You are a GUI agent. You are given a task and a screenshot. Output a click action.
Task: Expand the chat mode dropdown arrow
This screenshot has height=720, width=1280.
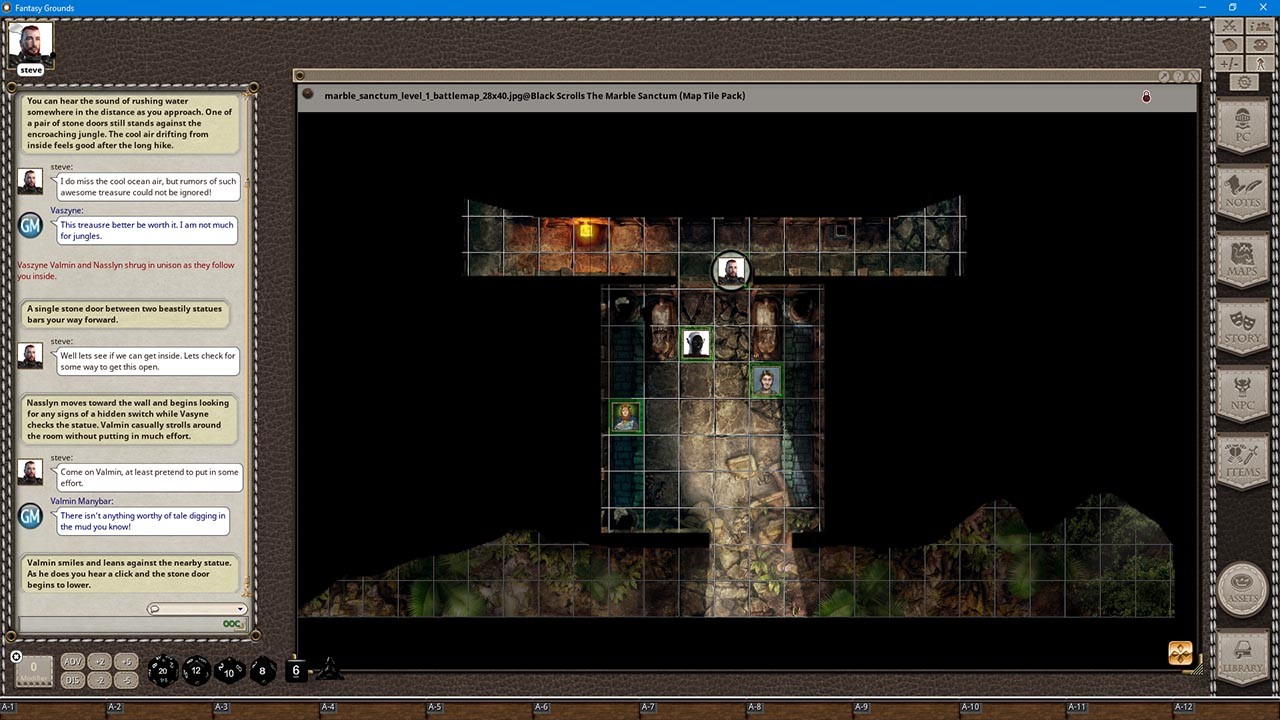tap(241, 609)
